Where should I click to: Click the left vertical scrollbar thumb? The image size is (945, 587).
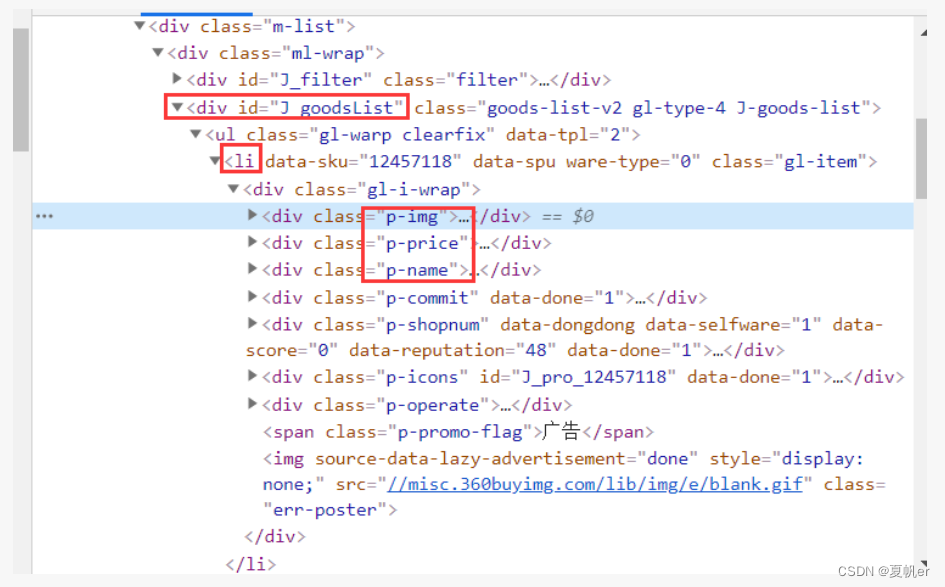pos(21,89)
